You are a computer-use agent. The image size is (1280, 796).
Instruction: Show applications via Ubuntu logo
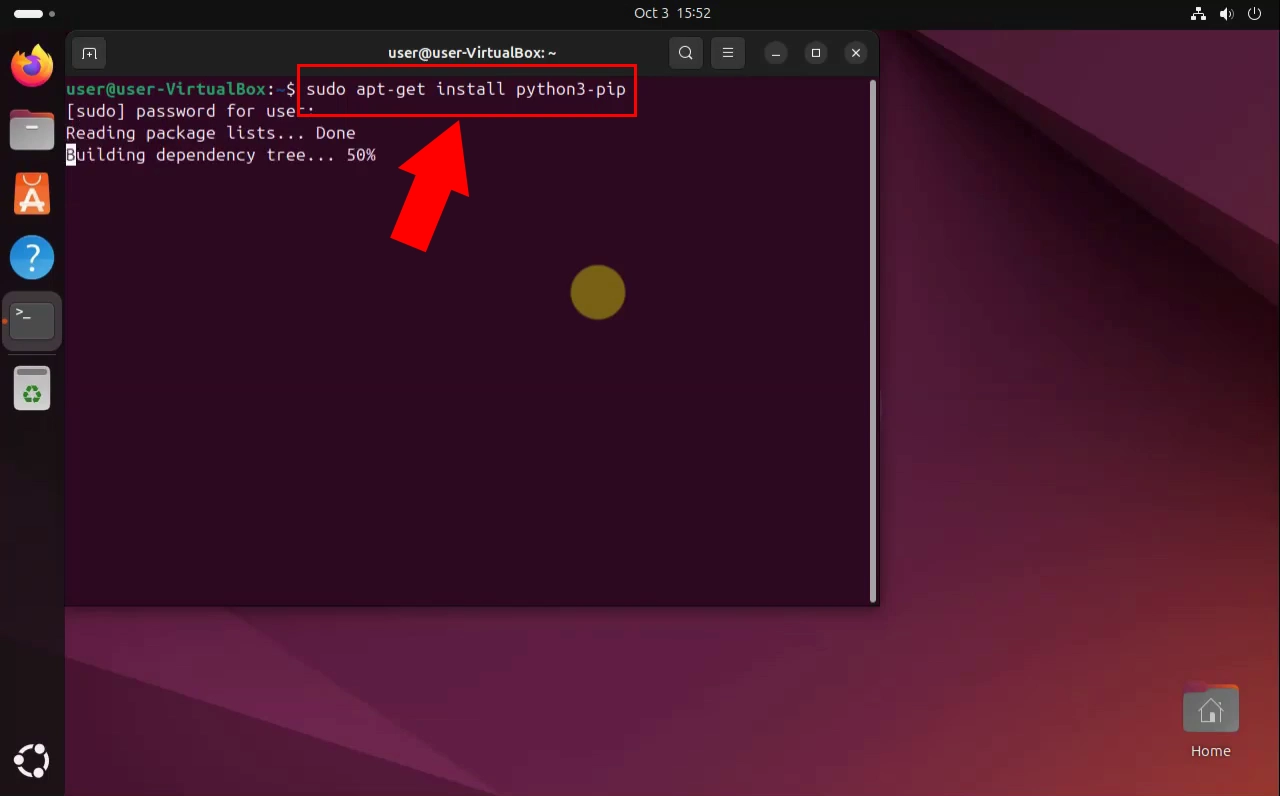(x=32, y=761)
